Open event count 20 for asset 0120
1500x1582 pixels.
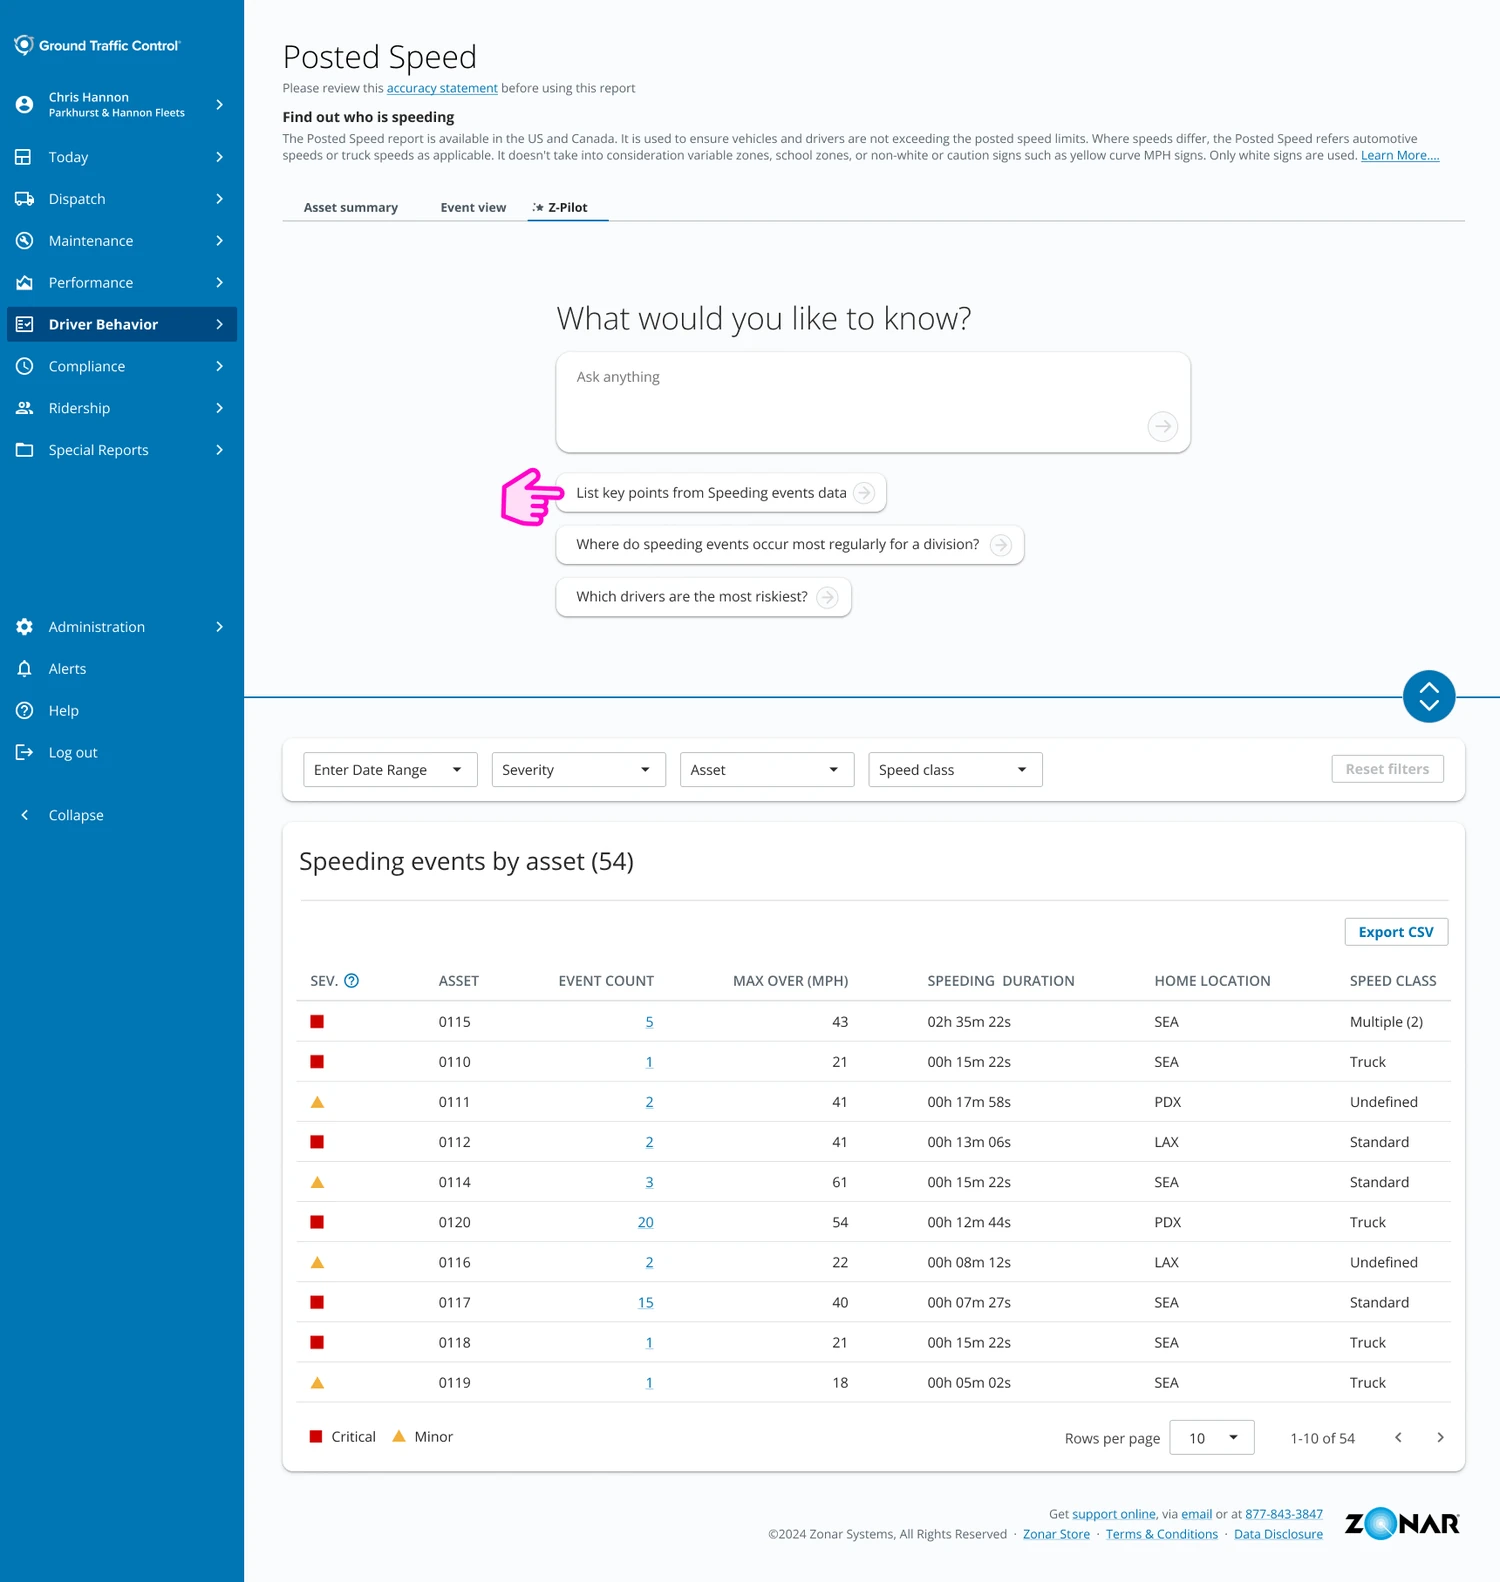coord(645,1222)
